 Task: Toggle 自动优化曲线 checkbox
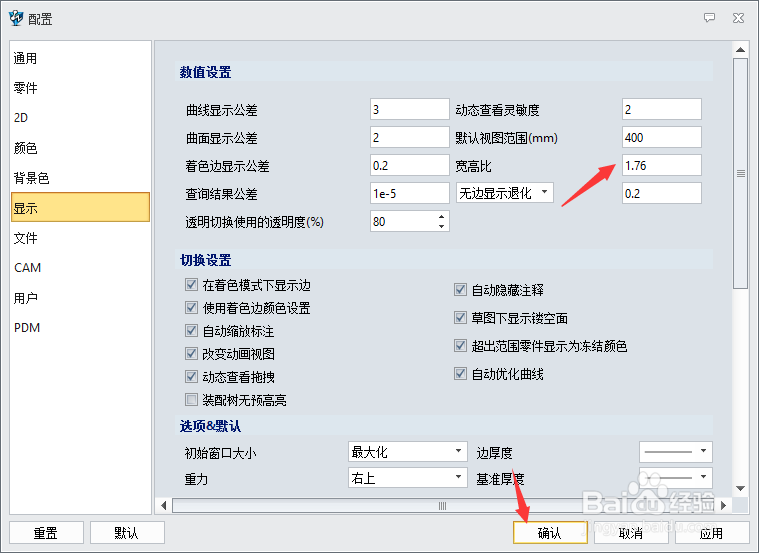point(460,374)
